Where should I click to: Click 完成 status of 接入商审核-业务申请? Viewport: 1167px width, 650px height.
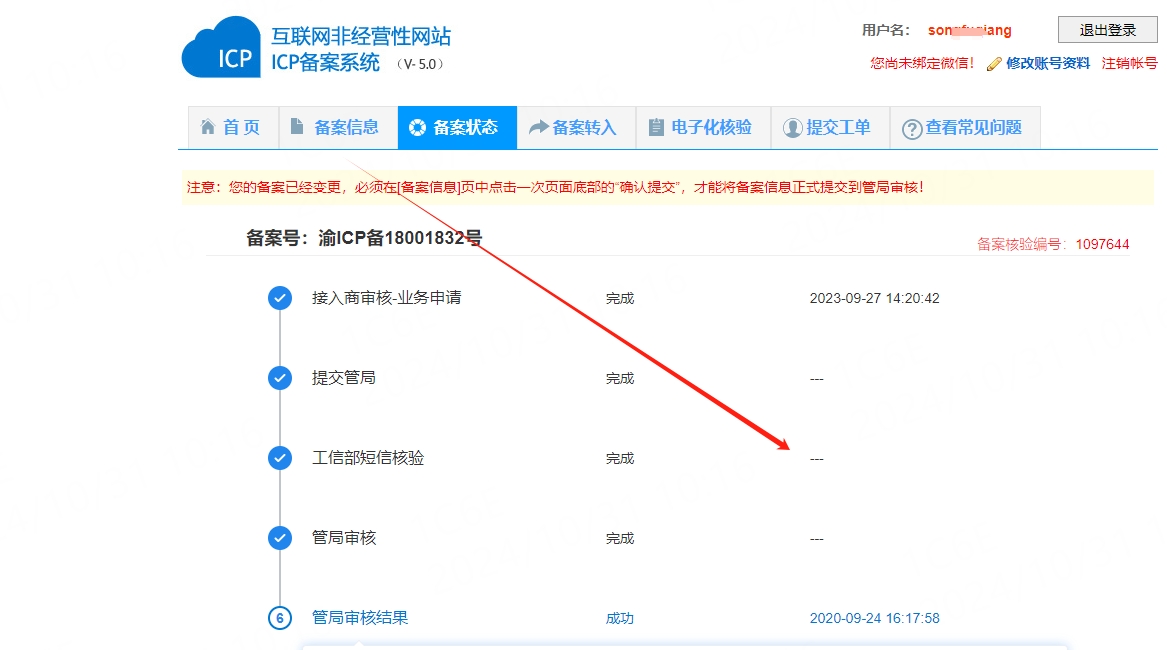(619, 298)
